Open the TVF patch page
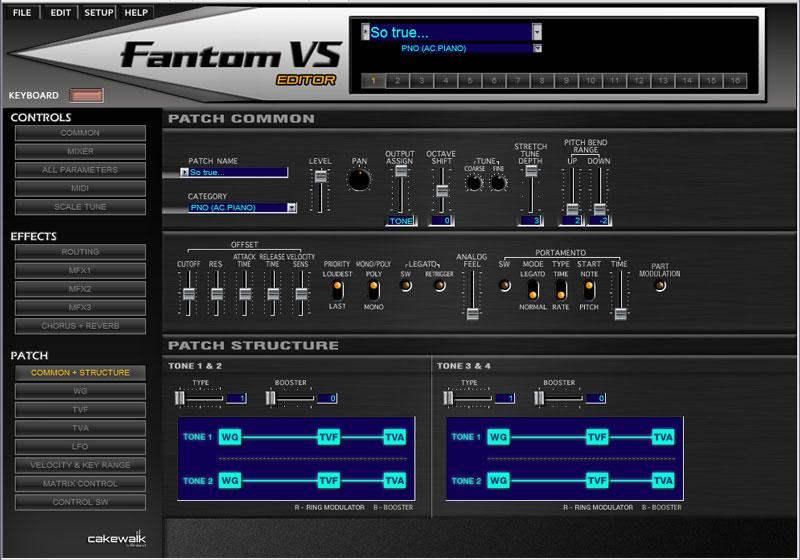Screen dimensions: 800x560 (x=80, y=410)
